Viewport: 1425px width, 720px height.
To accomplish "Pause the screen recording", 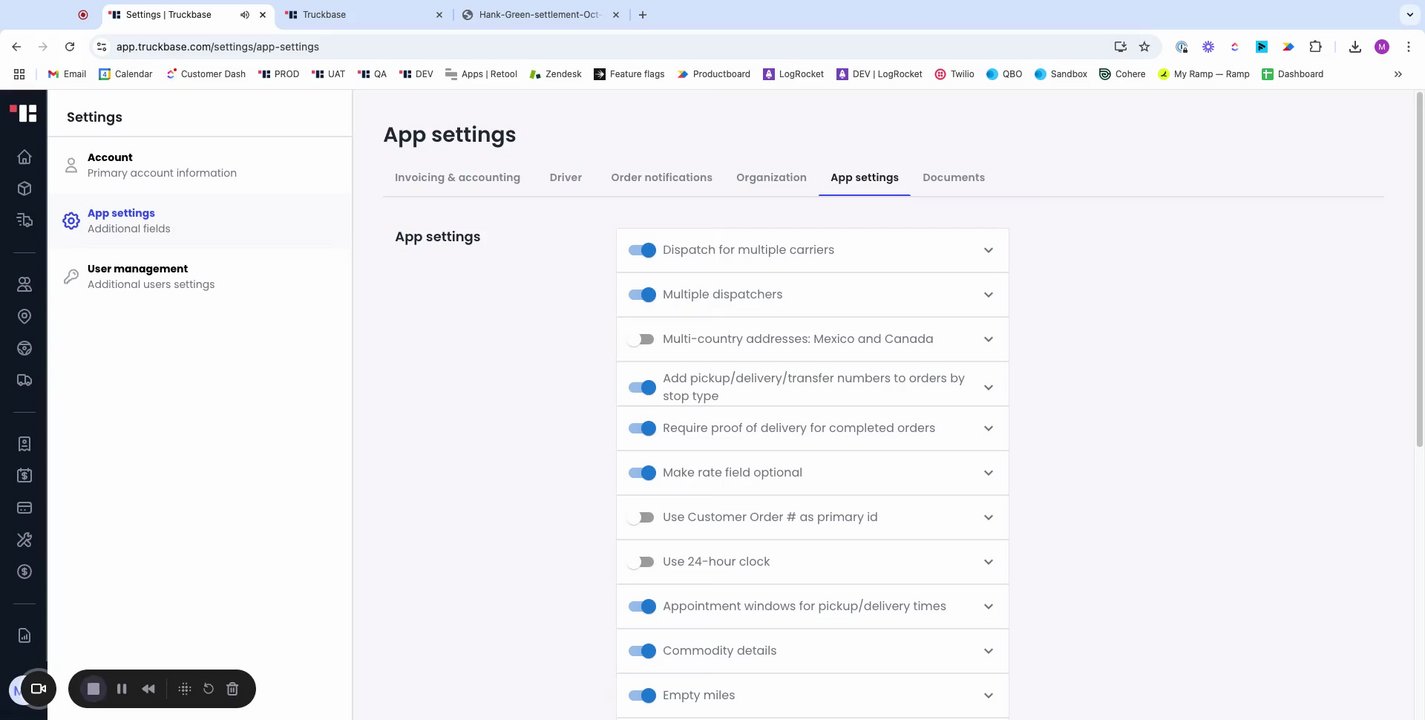I will point(122,689).
